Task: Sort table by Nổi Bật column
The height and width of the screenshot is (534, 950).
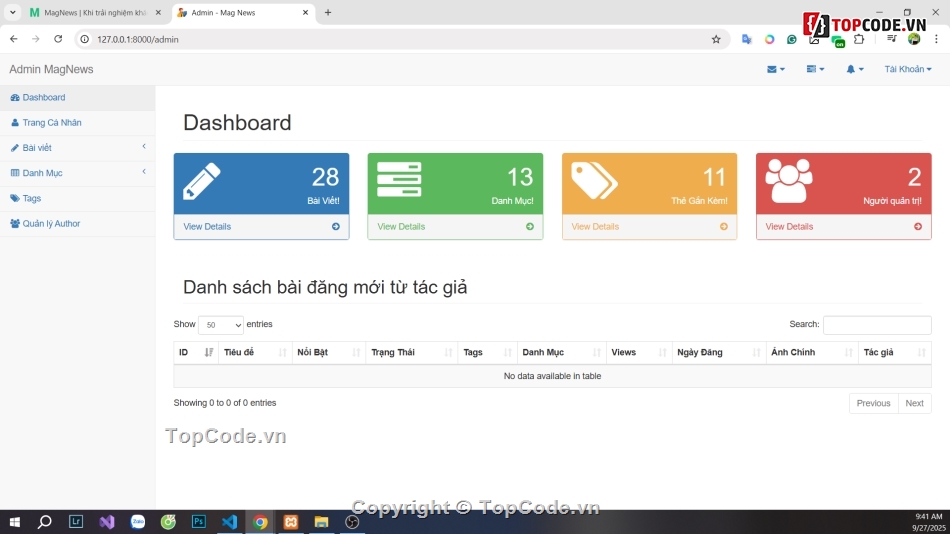Action: [329, 352]
